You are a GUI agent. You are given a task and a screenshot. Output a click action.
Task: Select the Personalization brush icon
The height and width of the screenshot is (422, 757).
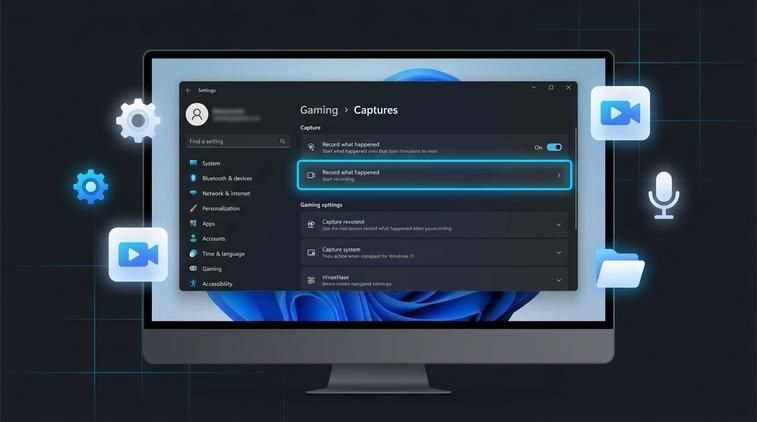pos(193,208)
